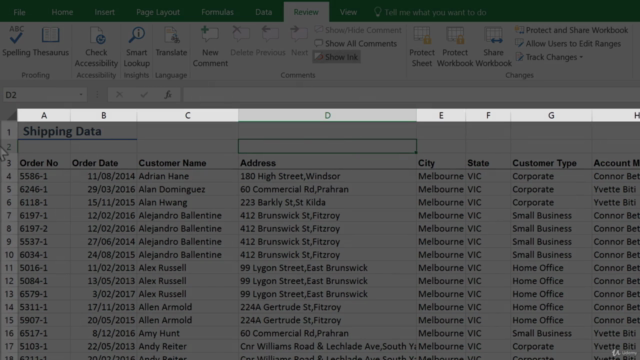Toggle the Show Ink button
This screenshot has height=360, width=640.
tap(337, 57)
